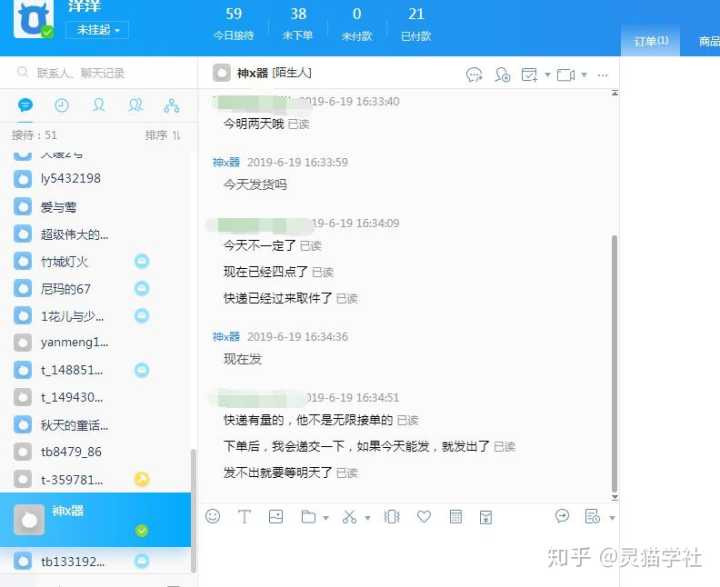The width and height of the screenshot is (720, 587).
Task: Select contact 秋天的童话...
Action: tap(96, 424)
